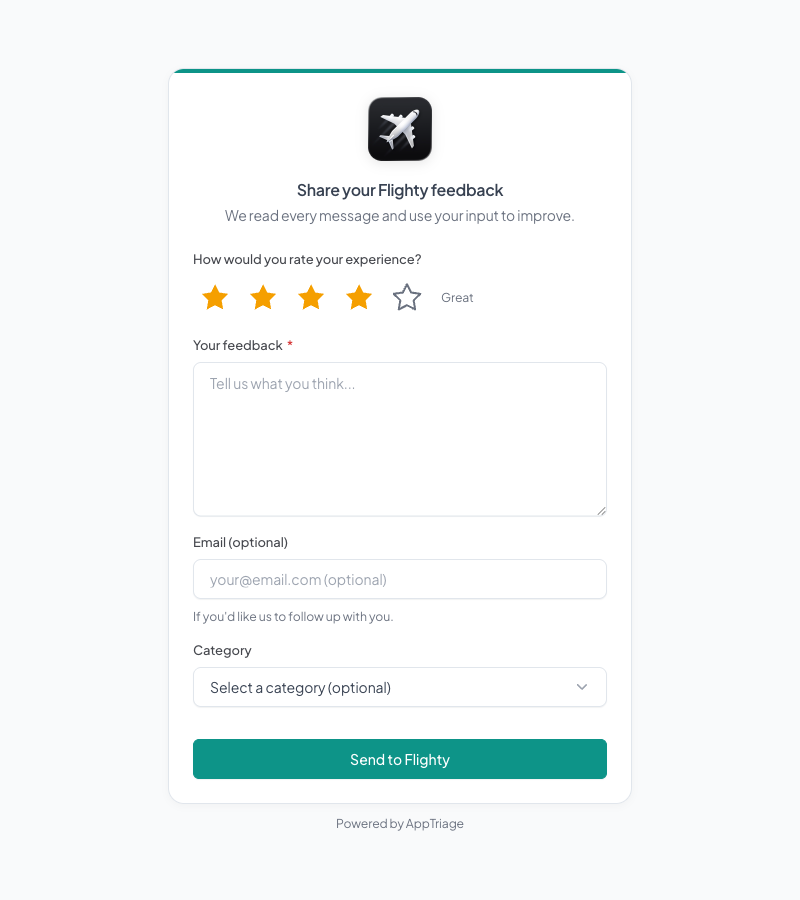Viewport: 800px width, 900px height.
Task: Focus the 'Tell us what you think' textarea
Action: point(400,438)
